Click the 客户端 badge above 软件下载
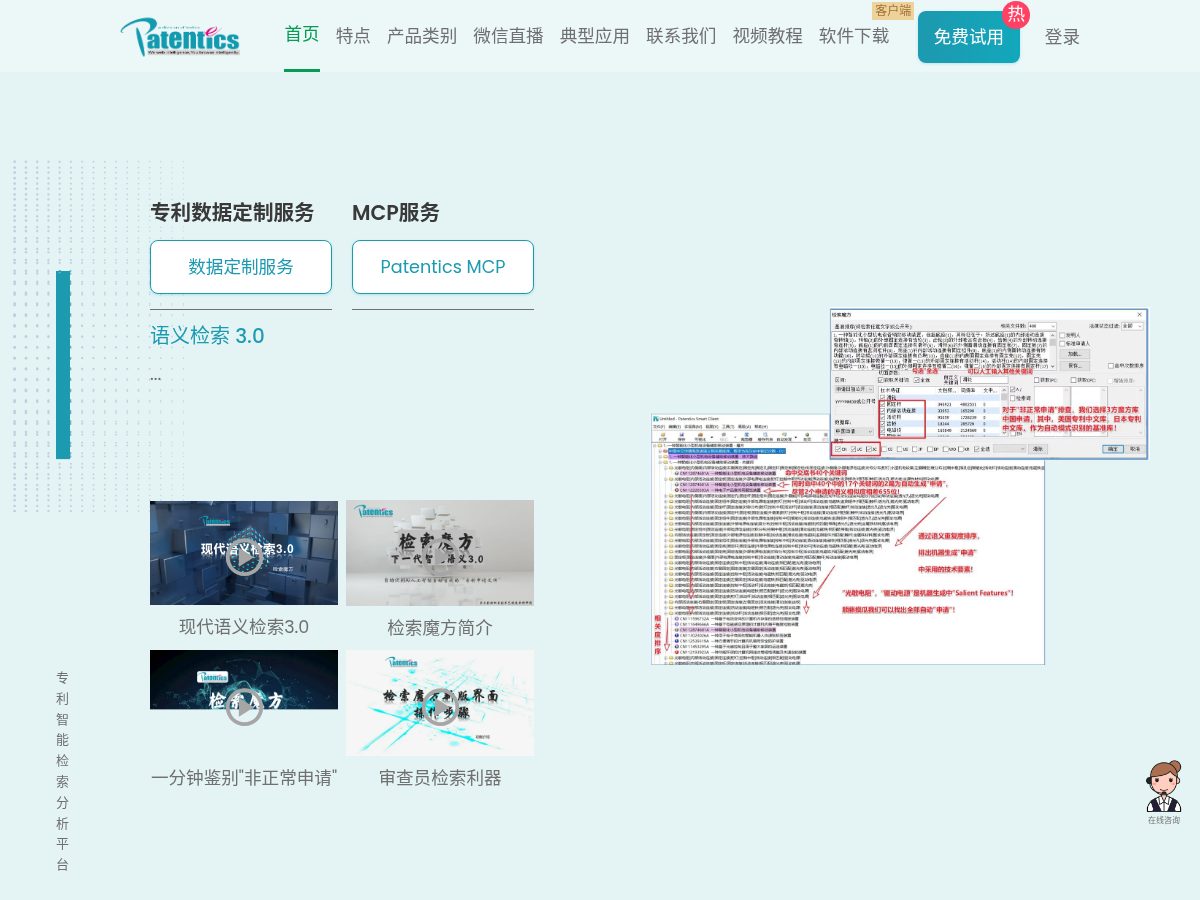1200x900 pixels. pos(893,10)
